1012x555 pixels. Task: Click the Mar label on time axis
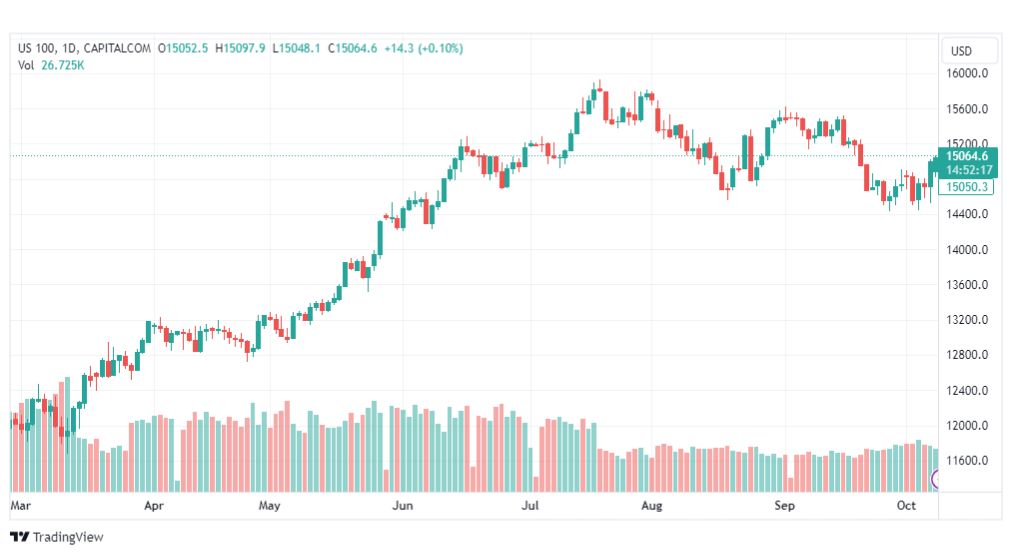coord(20,505)
